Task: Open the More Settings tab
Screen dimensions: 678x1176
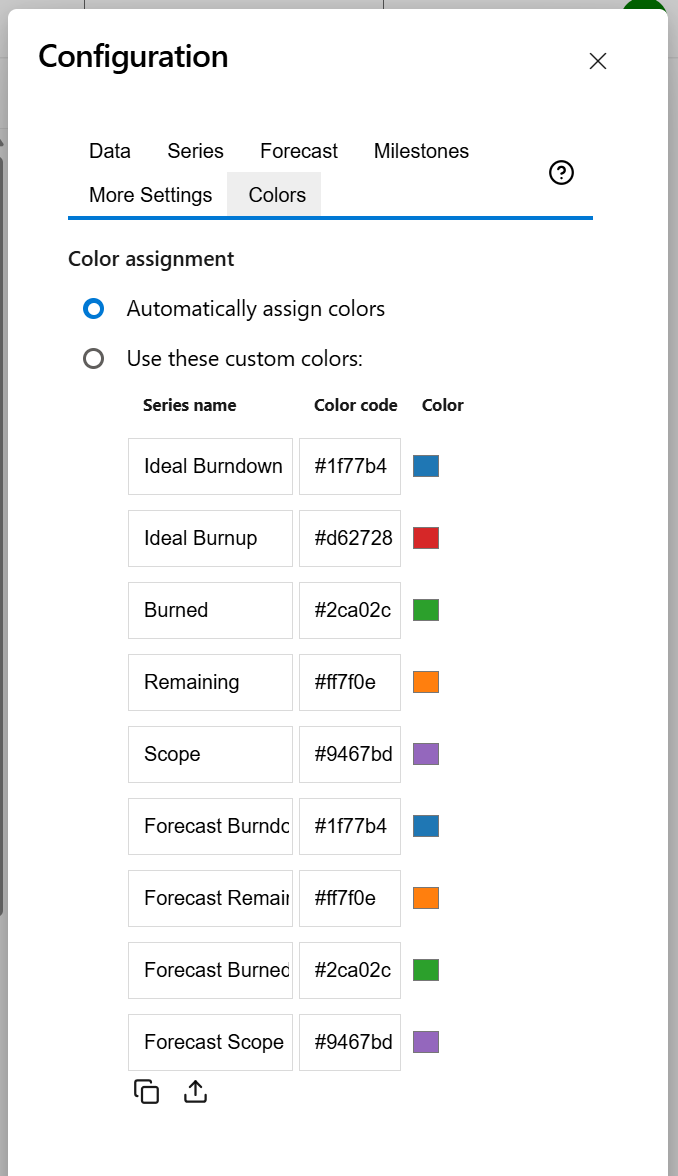Action: pyautogui.click(x=150, y=195)
